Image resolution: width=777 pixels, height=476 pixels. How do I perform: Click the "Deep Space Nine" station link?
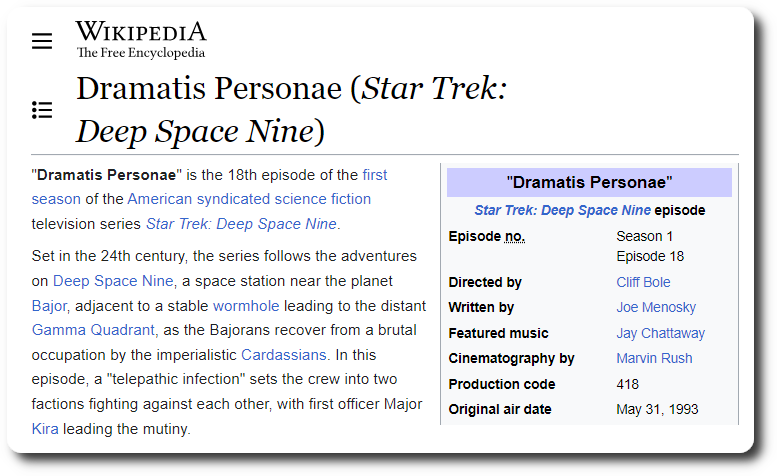[x=113, y=280]
